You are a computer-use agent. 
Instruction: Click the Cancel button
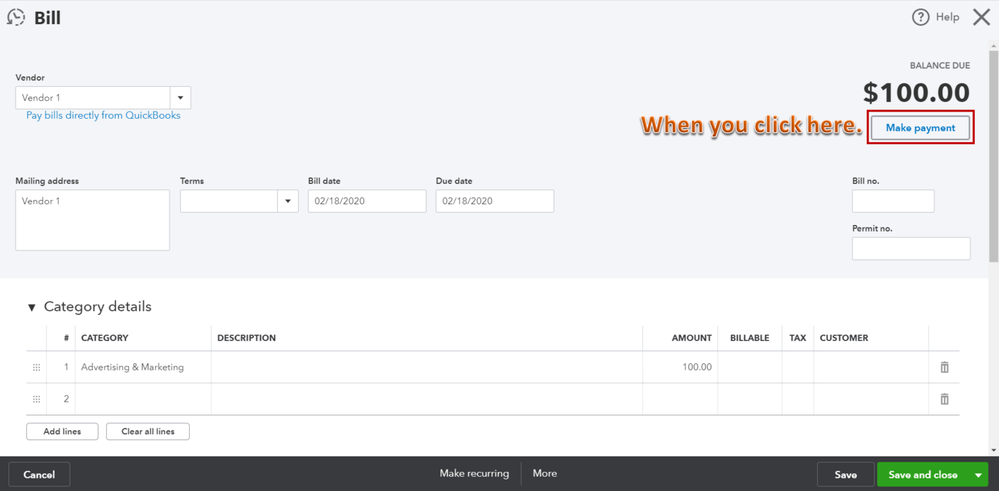coord(39,474)
